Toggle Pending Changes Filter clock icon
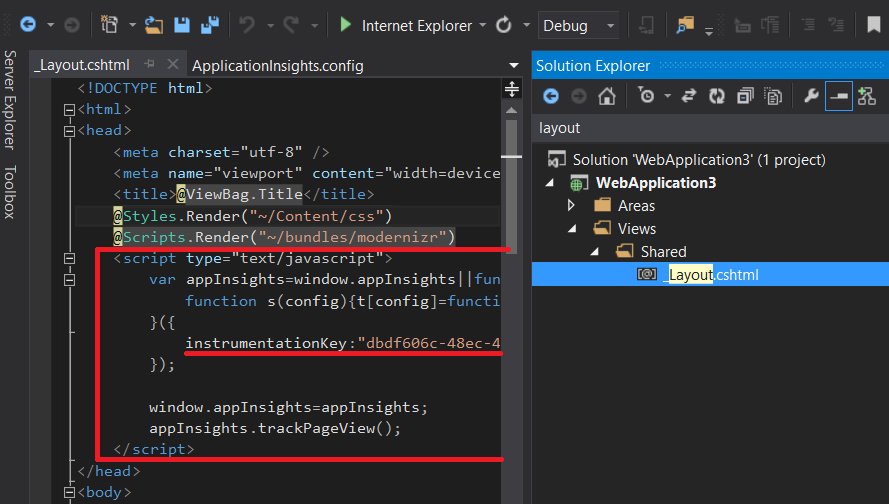The height and width of the screenshot is (504, 889). (x=646, y=95)
